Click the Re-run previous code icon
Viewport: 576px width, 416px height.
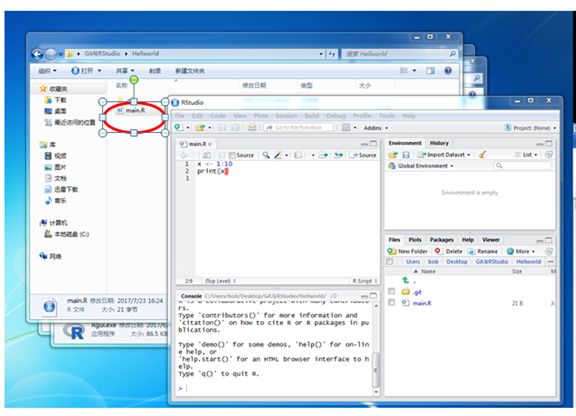point(339,155)
